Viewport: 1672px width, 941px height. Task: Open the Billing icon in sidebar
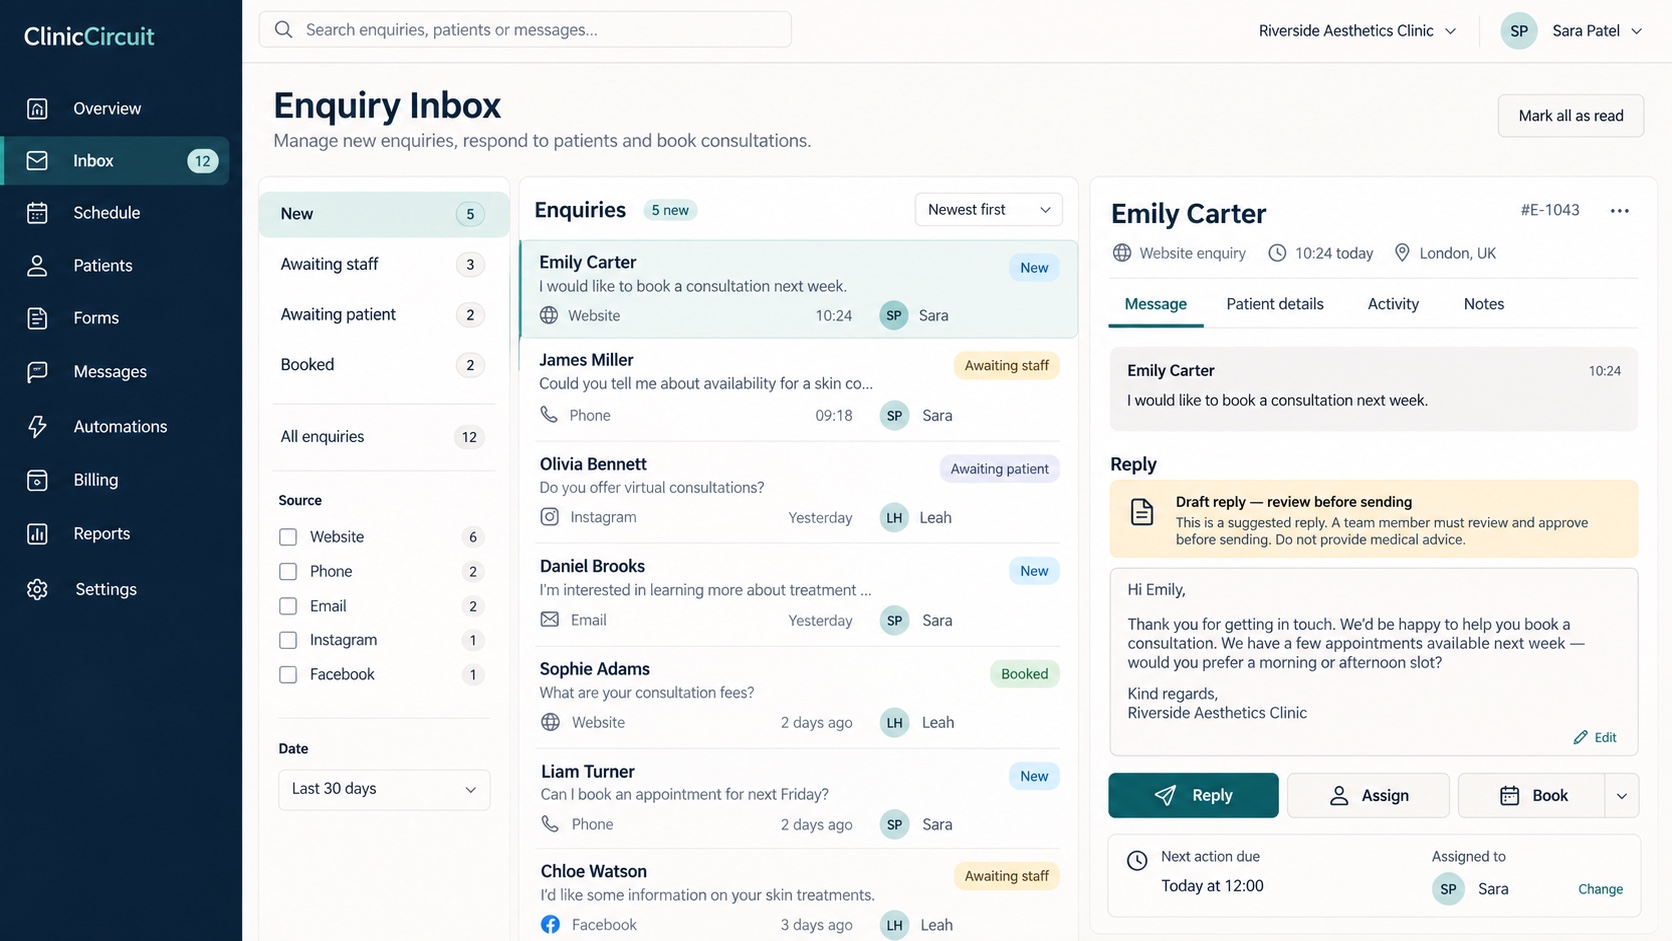coord(37,480)
